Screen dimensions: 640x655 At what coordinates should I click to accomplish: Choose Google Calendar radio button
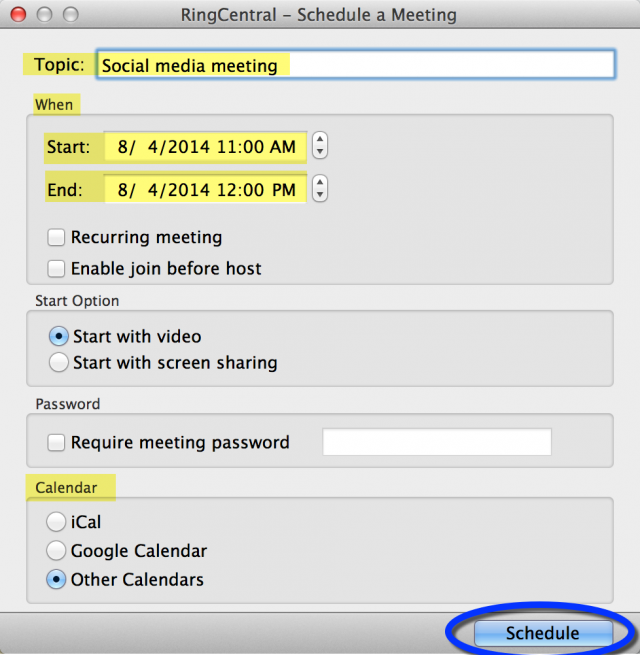click(x=59, y=551)
